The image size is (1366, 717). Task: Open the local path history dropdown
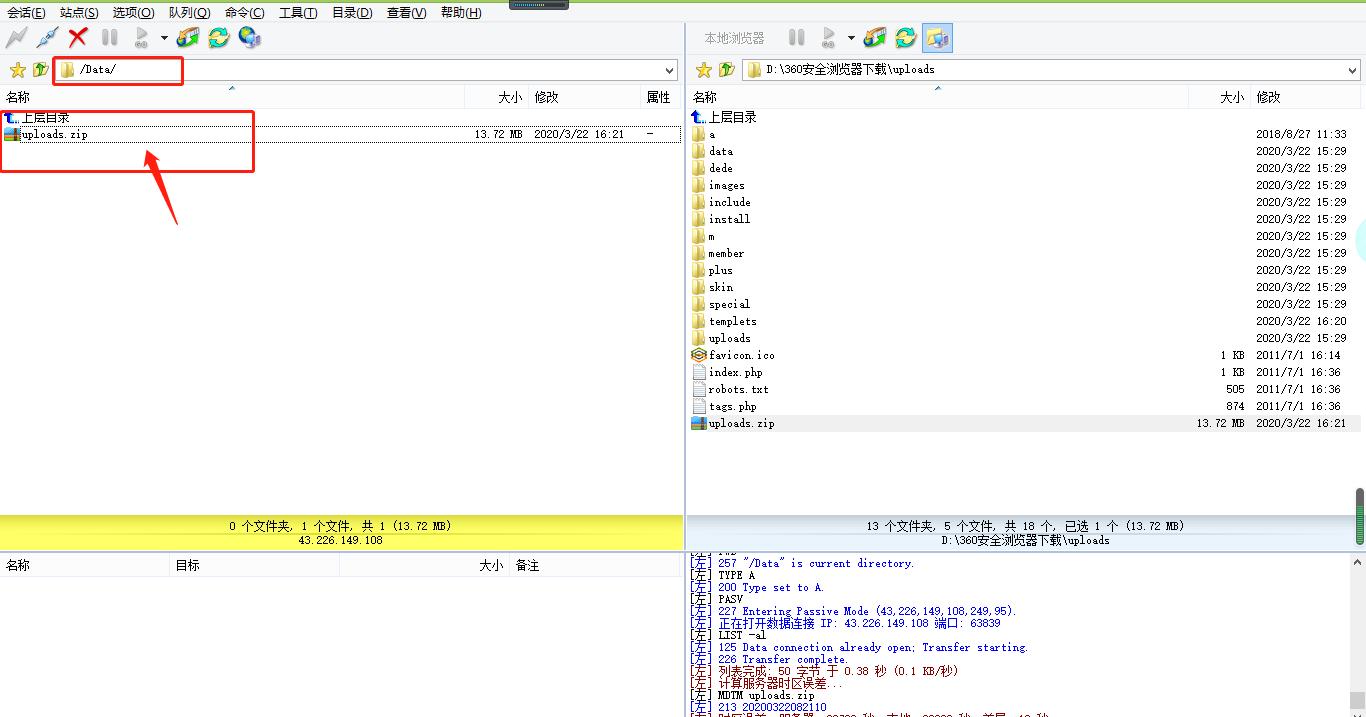click(1352, 70)
